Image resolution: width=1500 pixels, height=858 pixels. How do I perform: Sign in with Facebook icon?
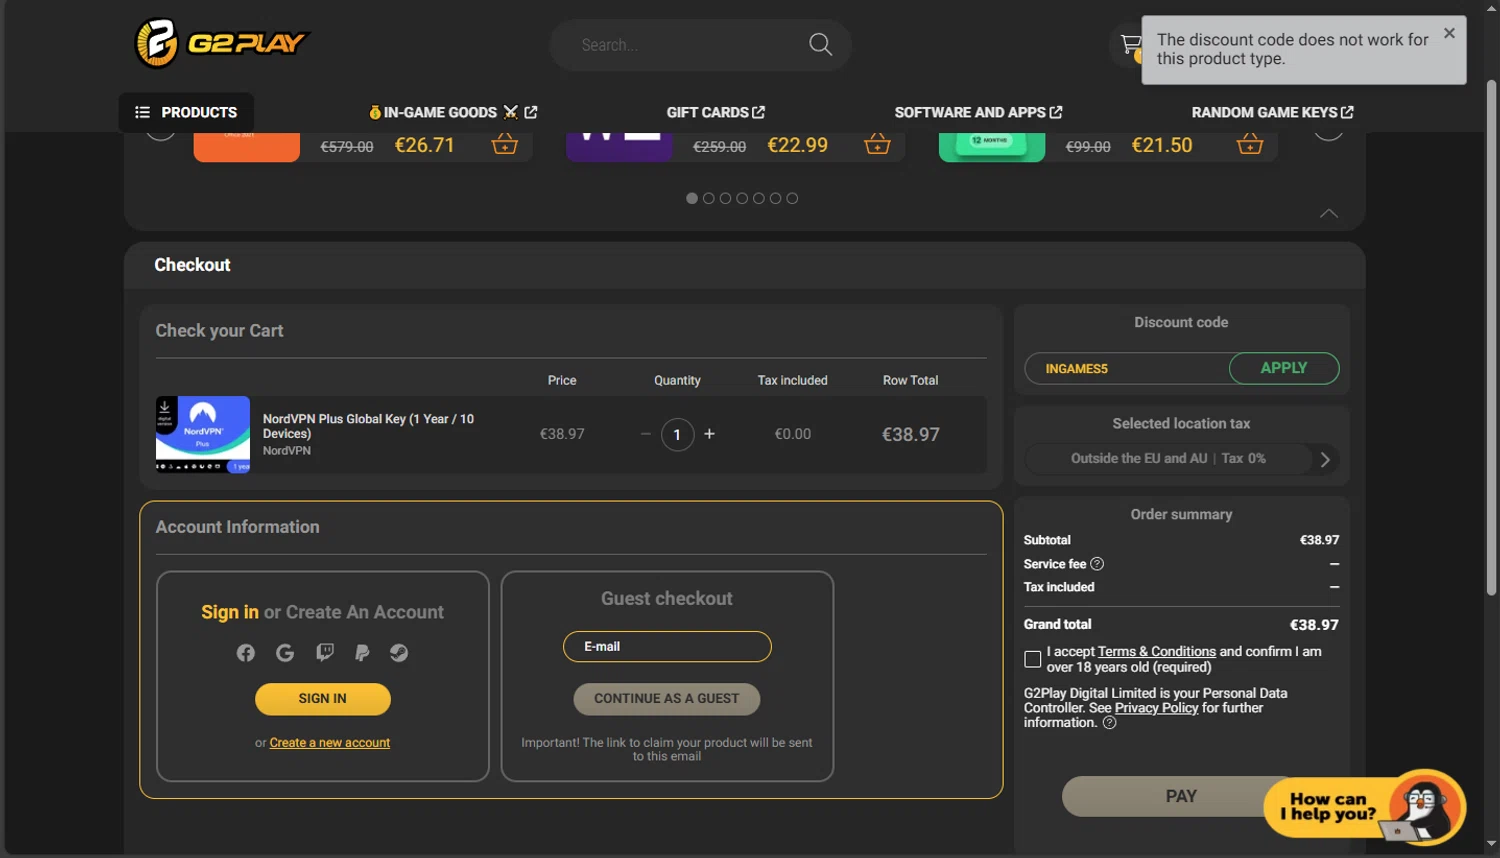246,653
